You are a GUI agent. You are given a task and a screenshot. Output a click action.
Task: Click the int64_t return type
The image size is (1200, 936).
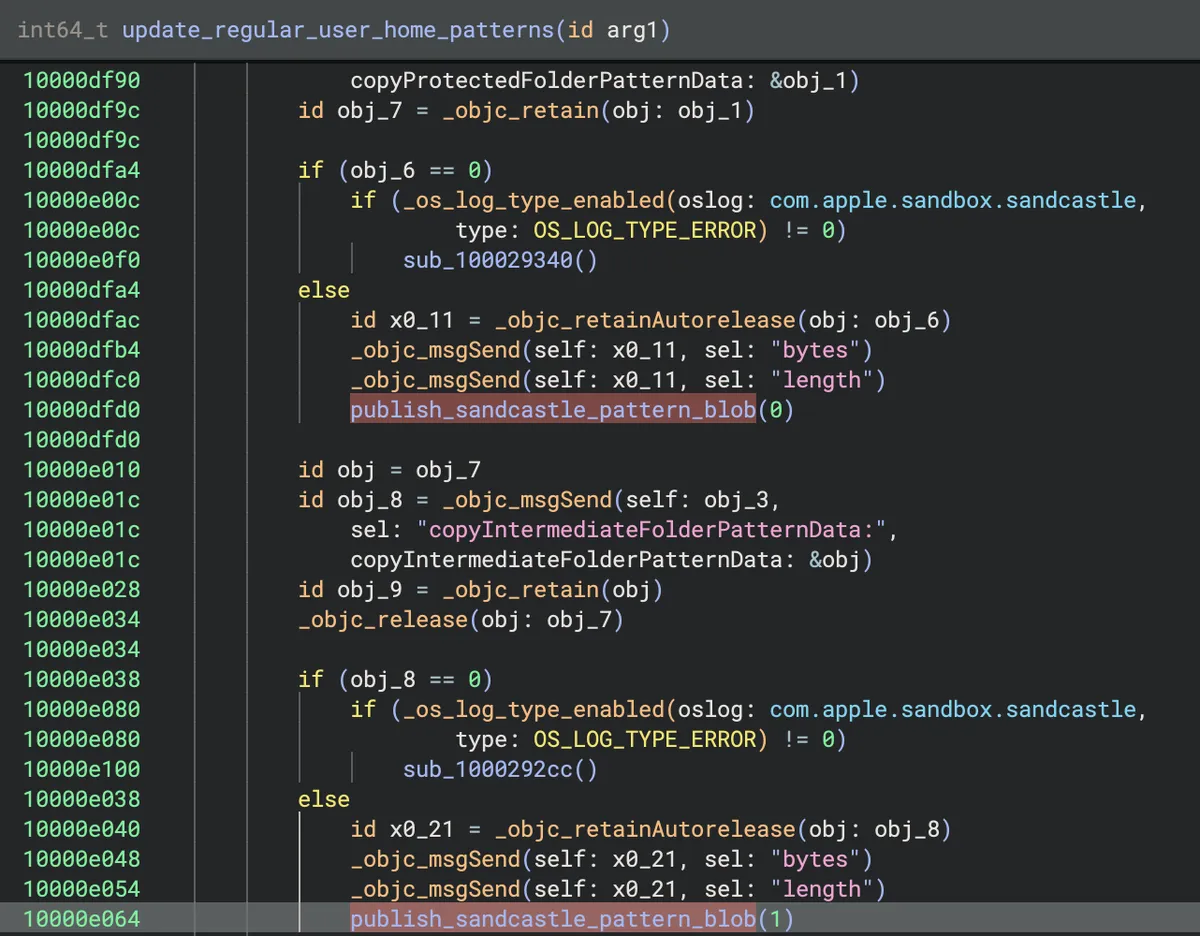pos(64,30)
